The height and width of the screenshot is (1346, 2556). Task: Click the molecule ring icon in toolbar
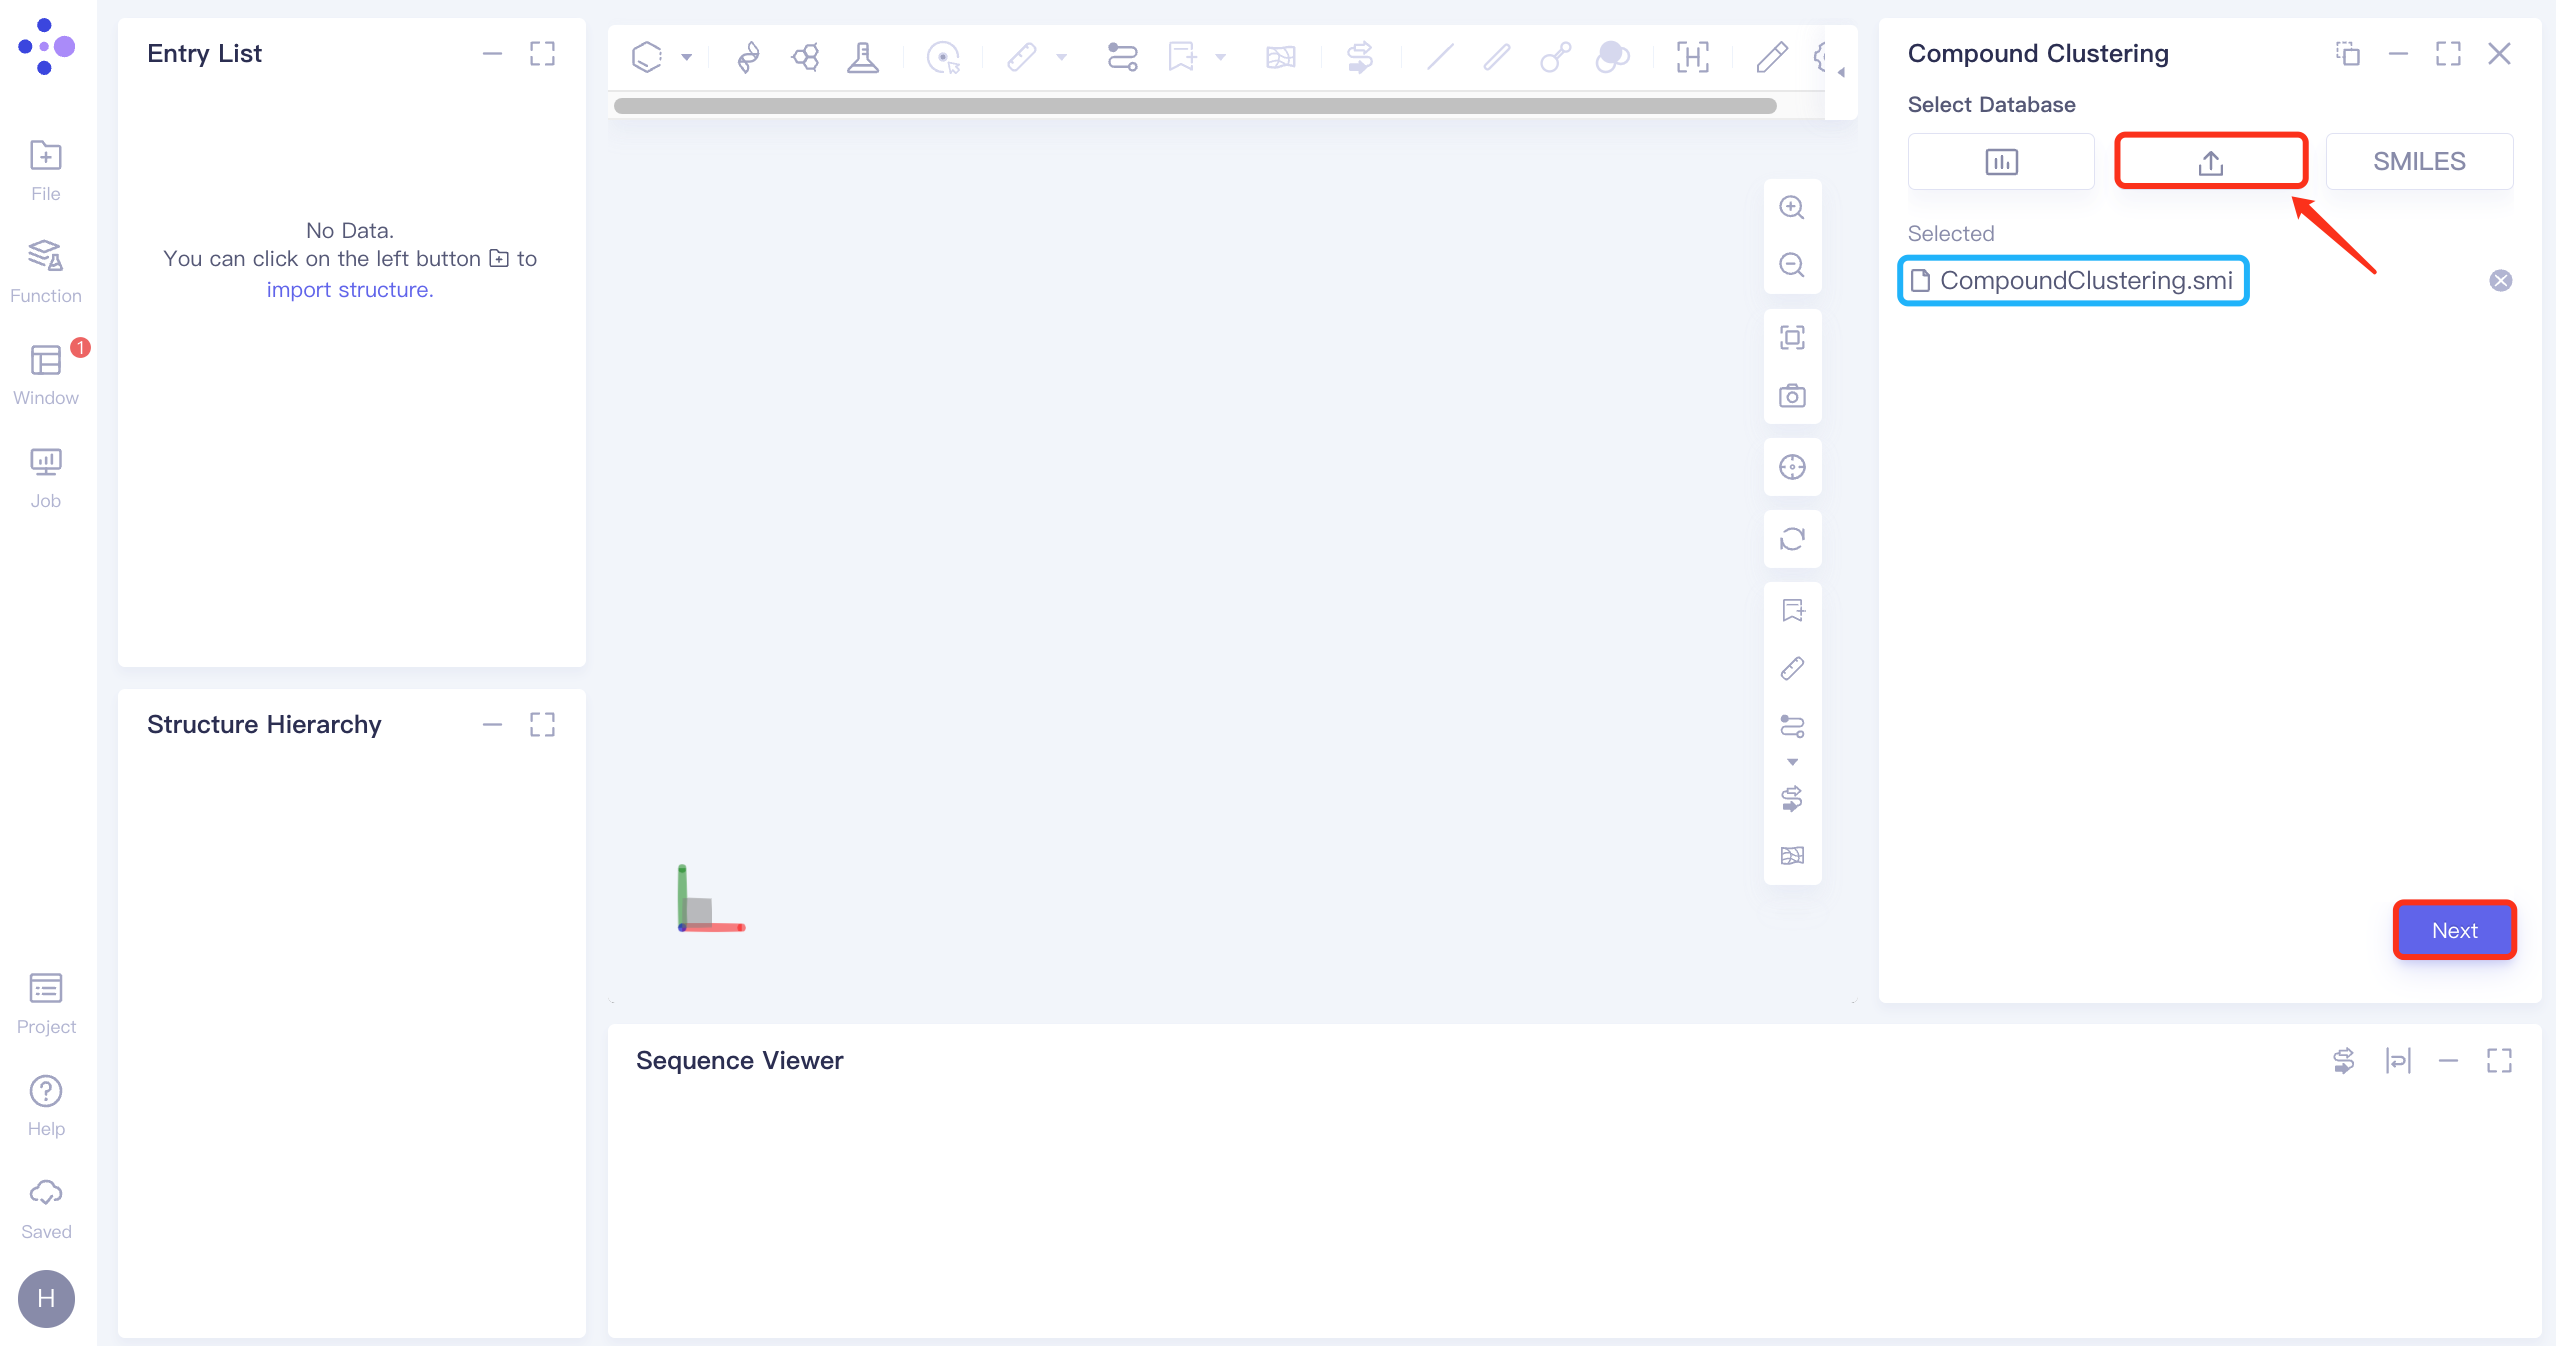pyautogui.click(x=805, y=57)
